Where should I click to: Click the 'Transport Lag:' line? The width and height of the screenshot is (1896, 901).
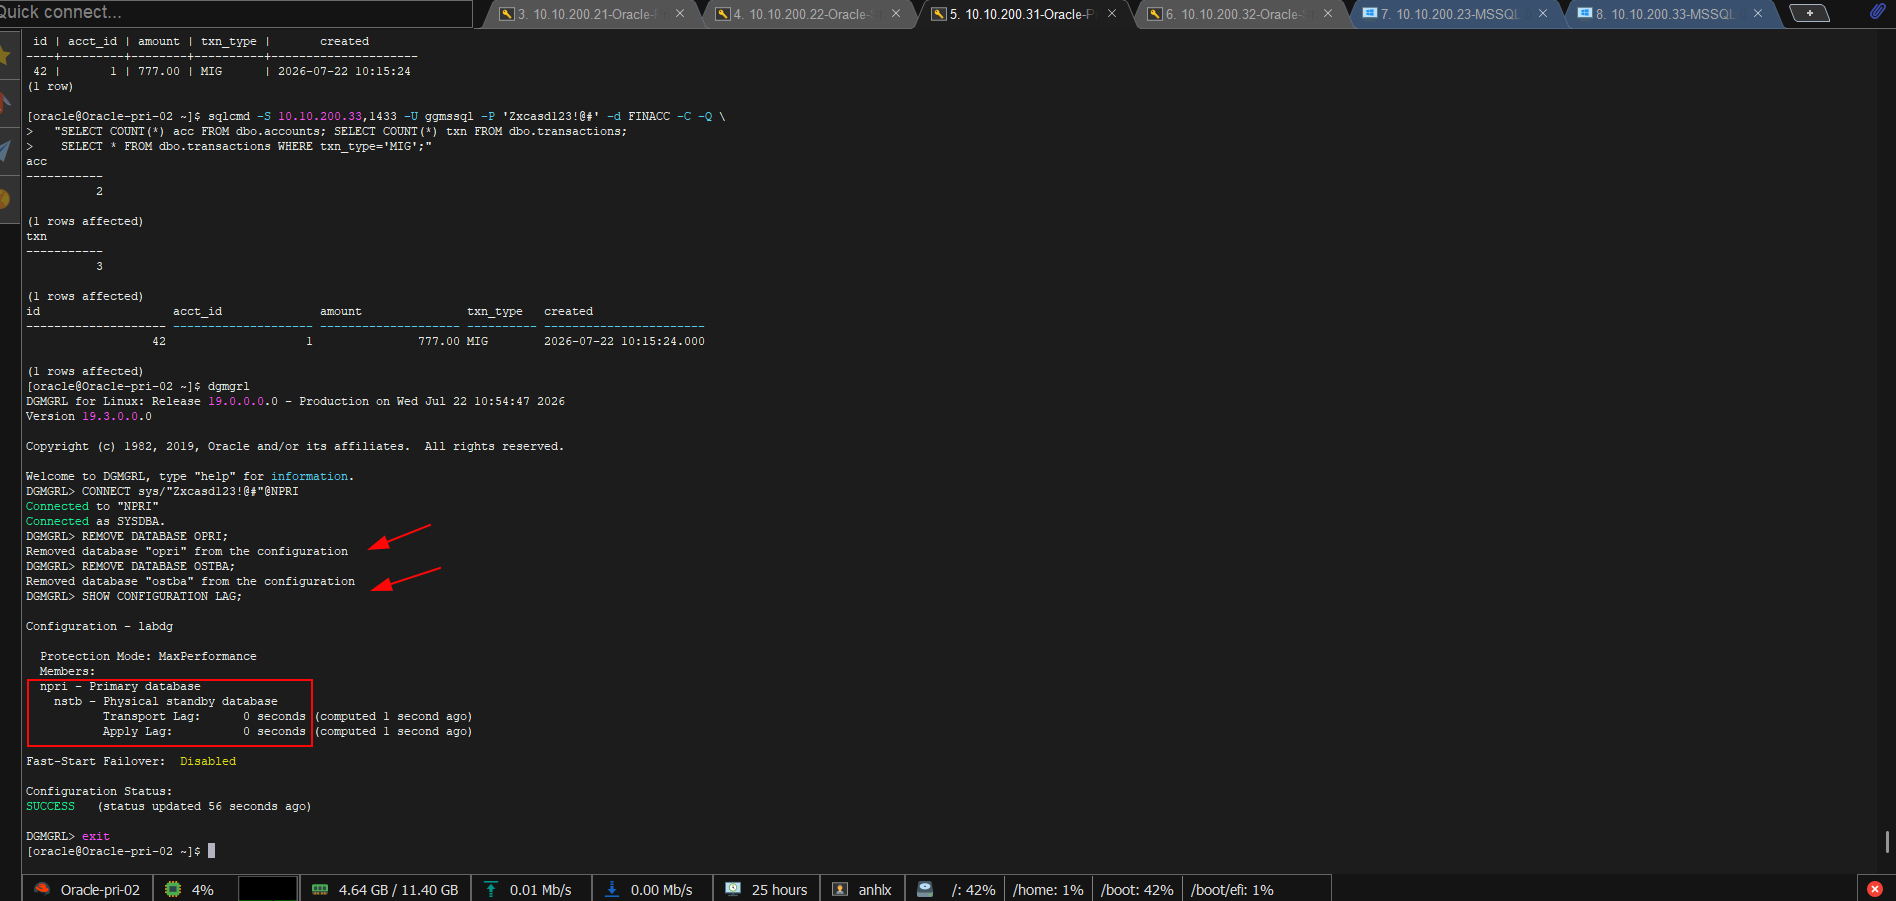pos(287,716)
